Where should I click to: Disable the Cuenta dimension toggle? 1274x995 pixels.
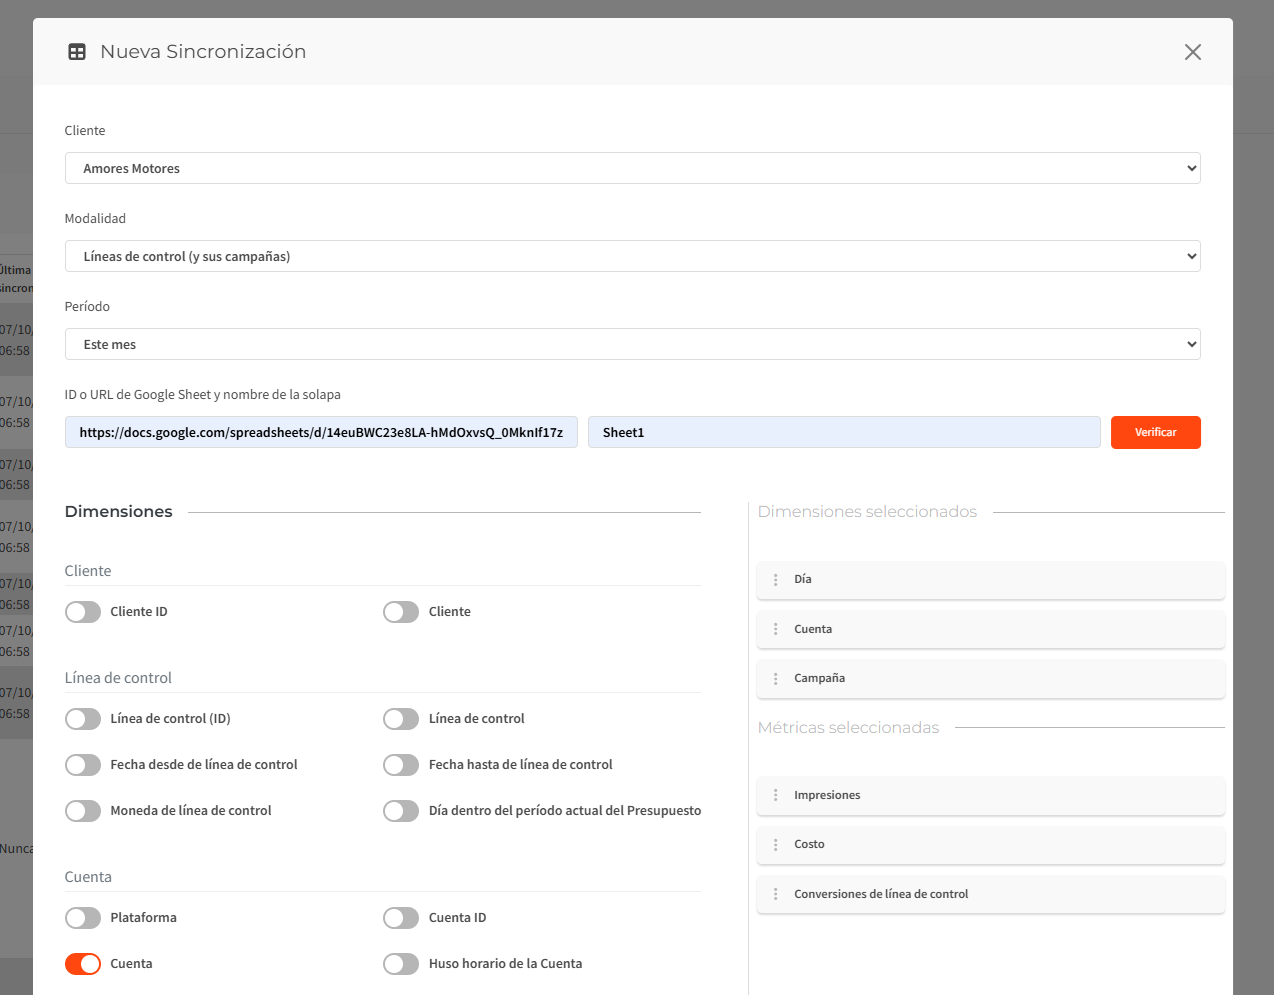[x=83, y=964]
